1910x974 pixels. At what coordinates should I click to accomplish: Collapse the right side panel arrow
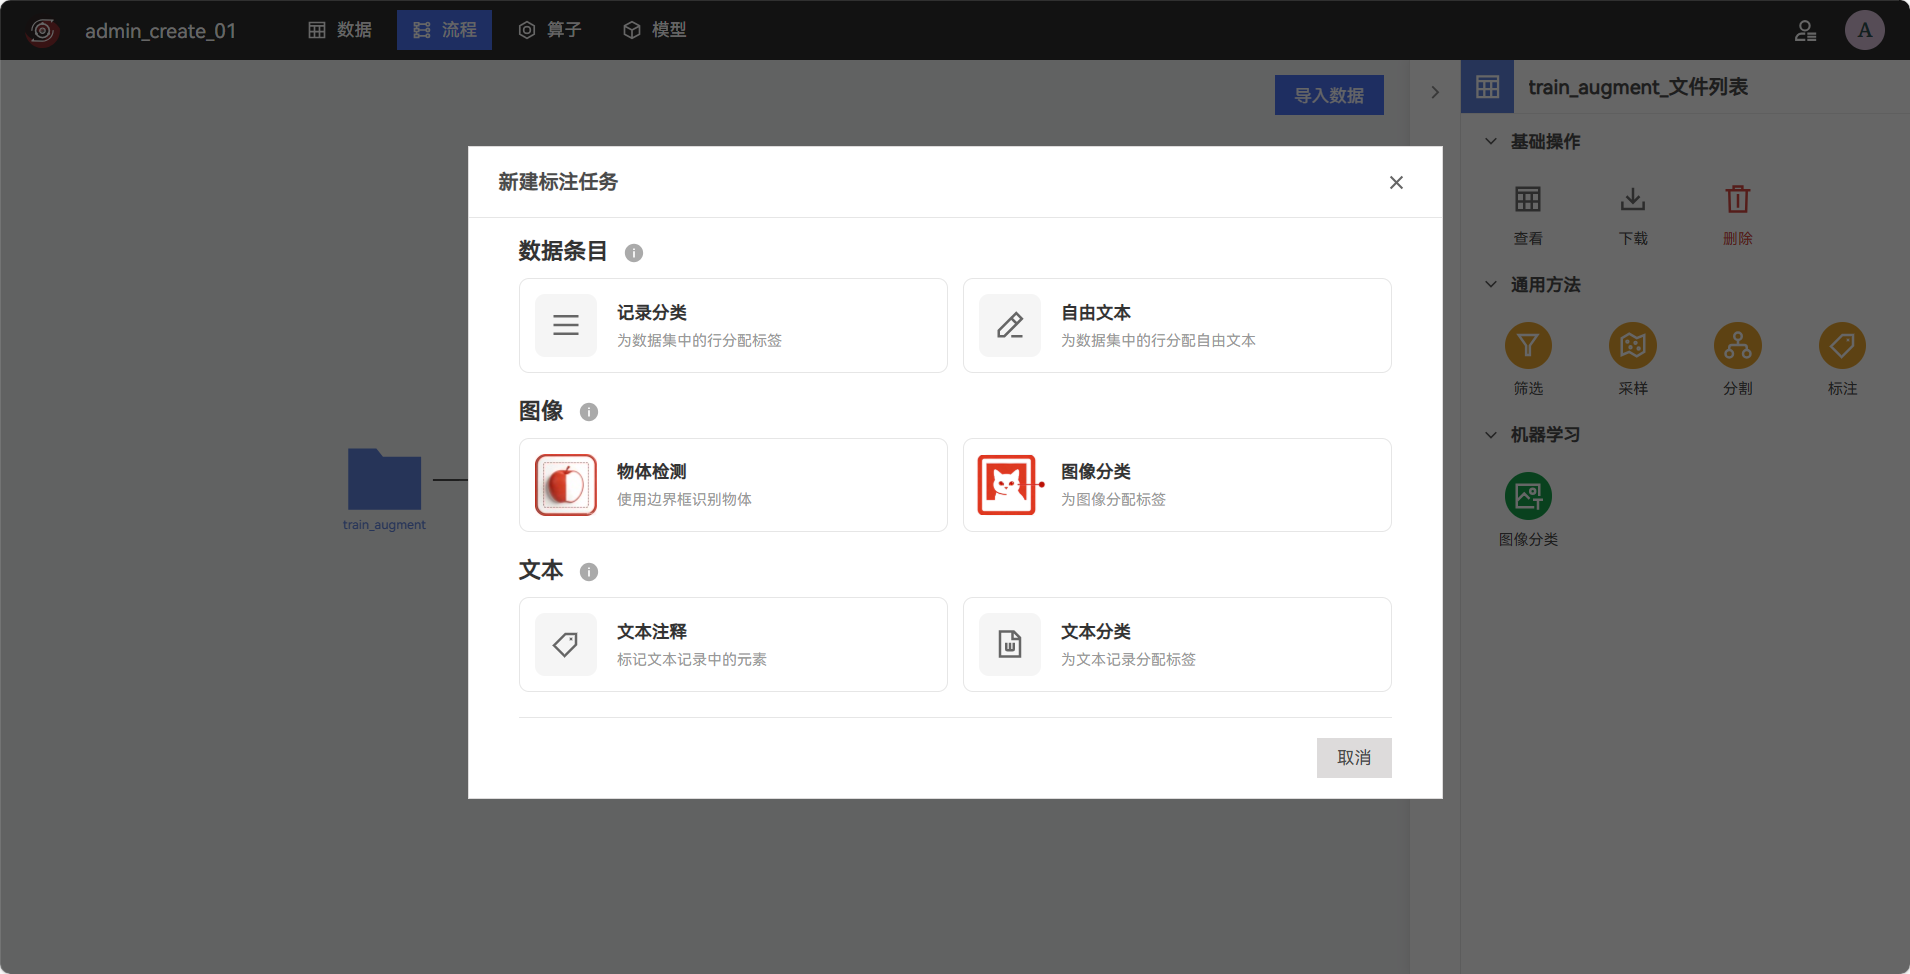point(1435,92)
